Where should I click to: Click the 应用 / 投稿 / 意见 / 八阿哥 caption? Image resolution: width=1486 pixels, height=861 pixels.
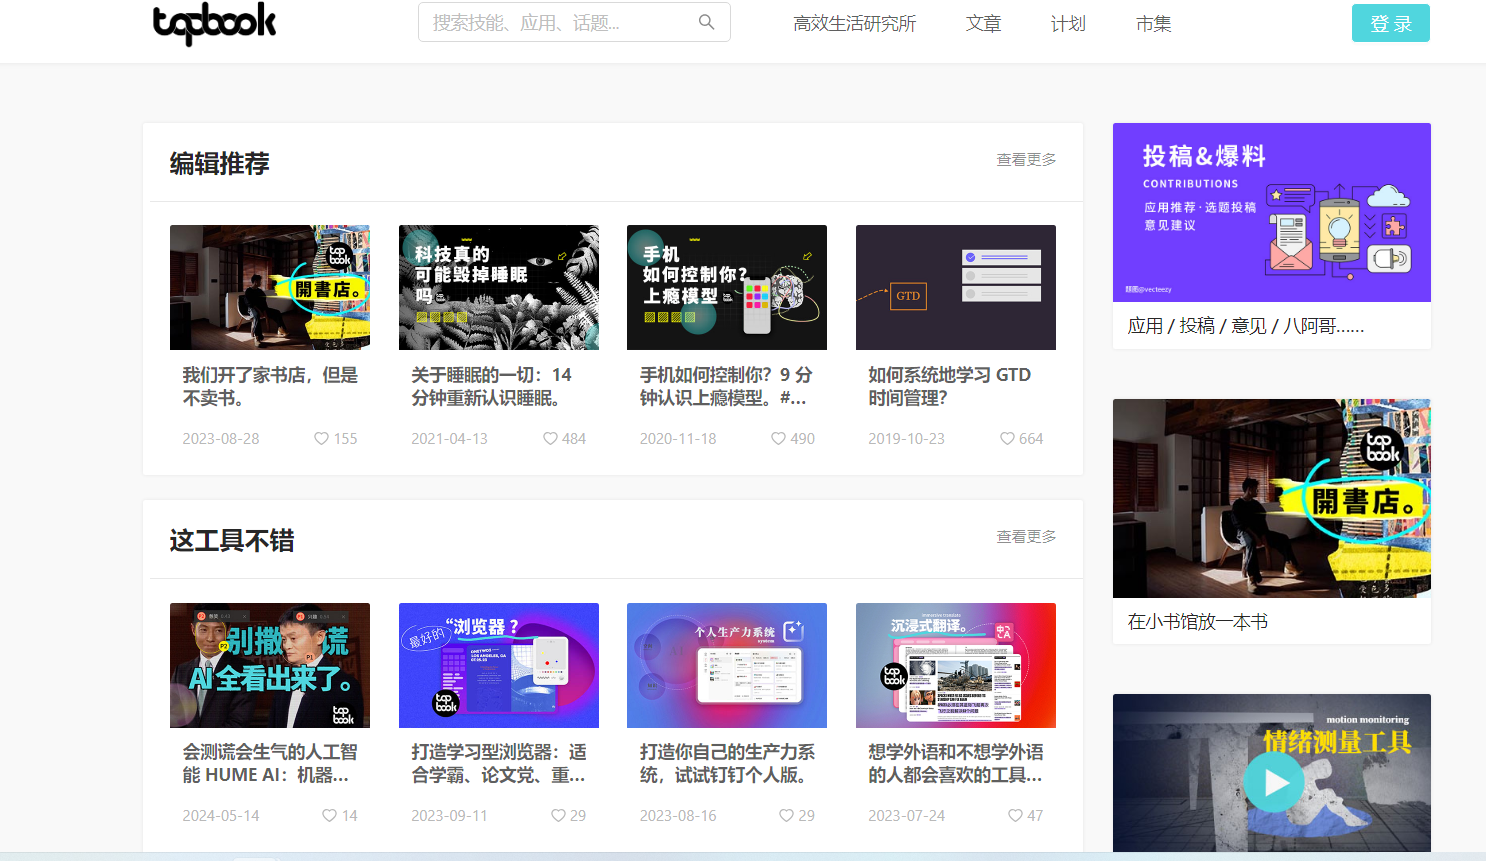[1246, 326]
